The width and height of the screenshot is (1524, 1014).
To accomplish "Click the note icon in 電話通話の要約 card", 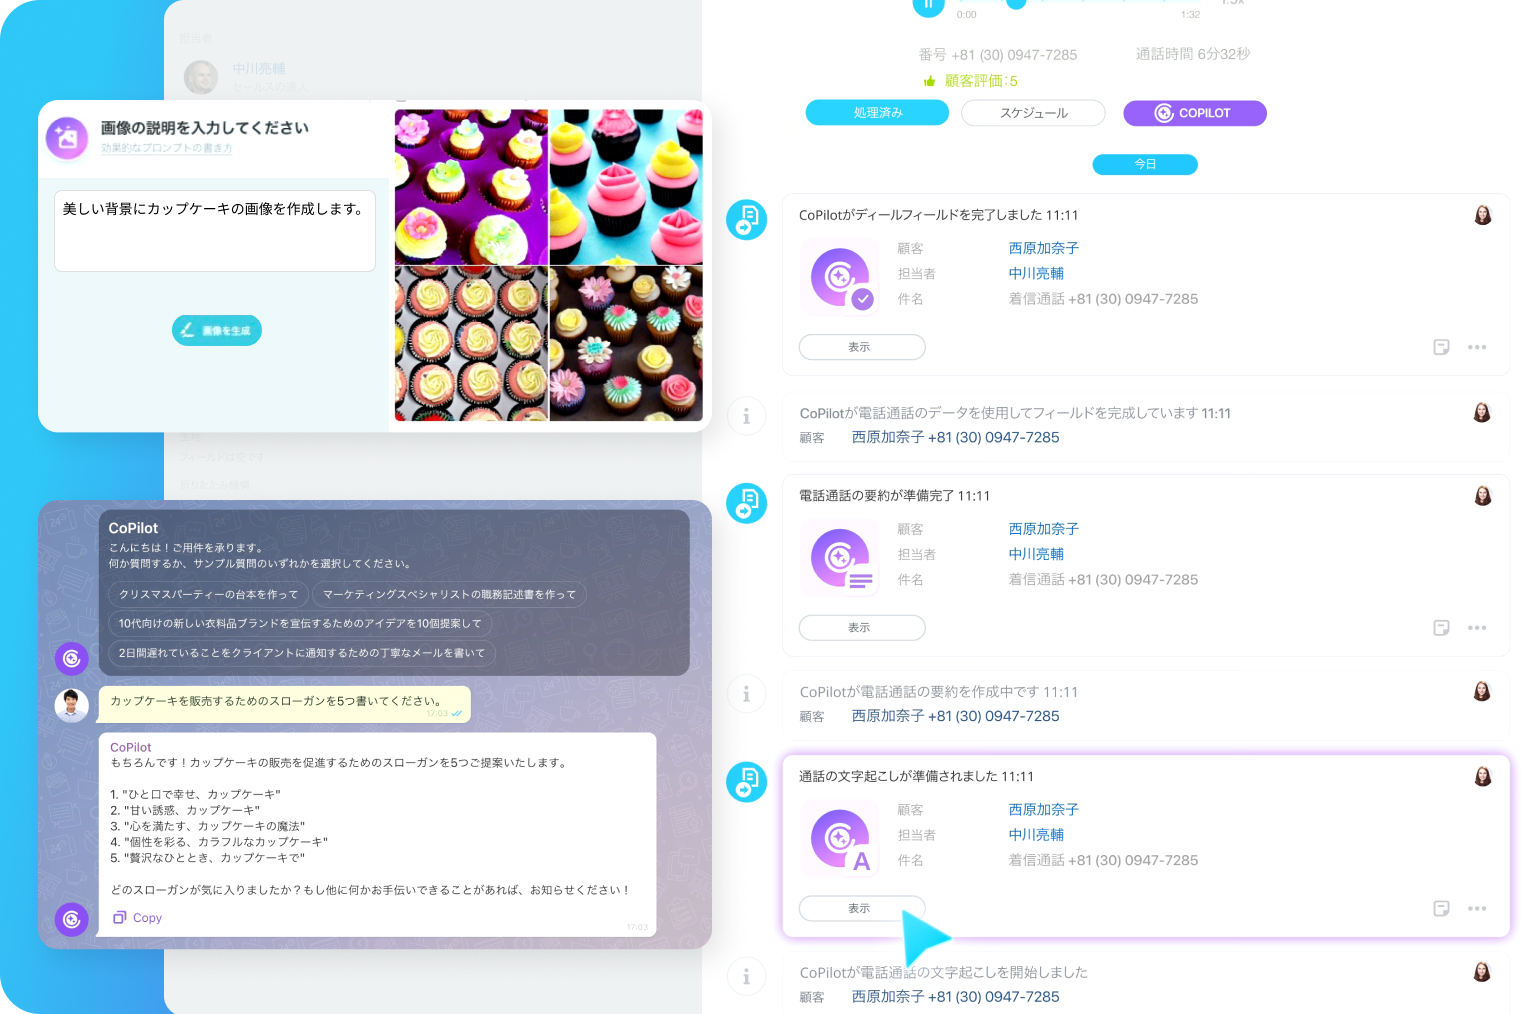I will point(1441,628).
